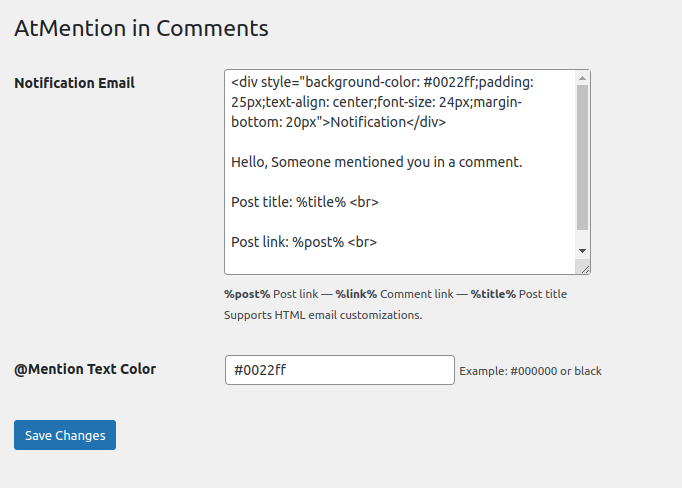Click the Save Changes button
Image resolution: width=682 pixels, height=488 pixels.
[65, 435]
